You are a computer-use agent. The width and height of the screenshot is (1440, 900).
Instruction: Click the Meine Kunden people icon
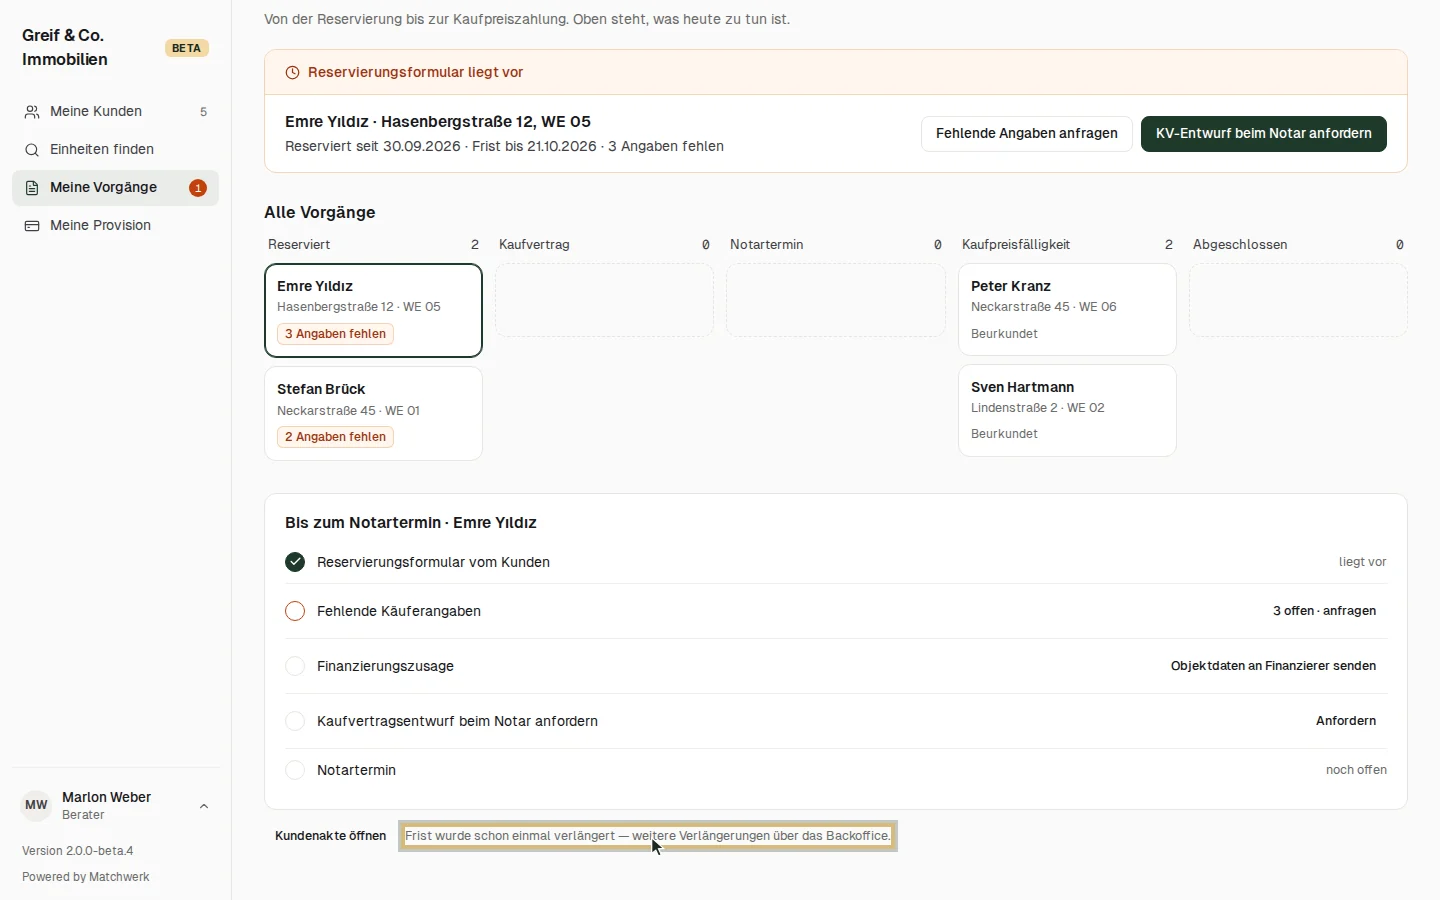(x=32, y=112)
